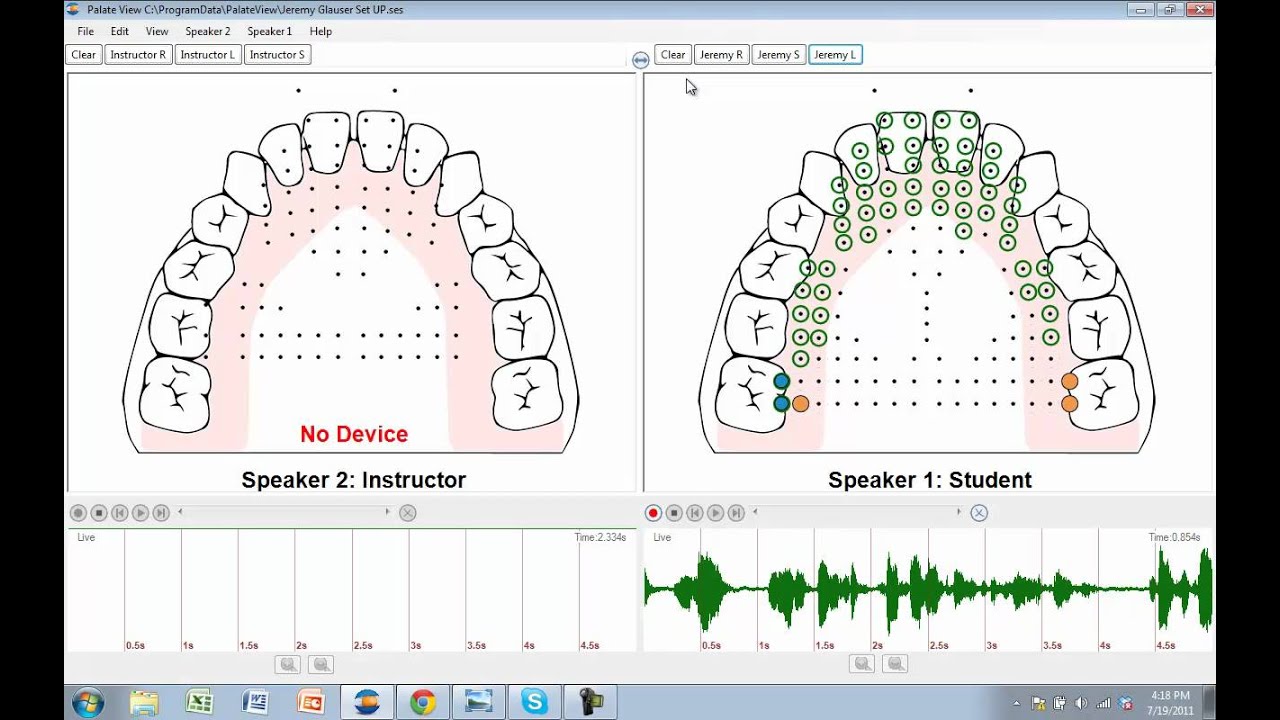Viewport: 1280px width, 720px height.
Task: Play the Student recording
Action: coord(716,513)
